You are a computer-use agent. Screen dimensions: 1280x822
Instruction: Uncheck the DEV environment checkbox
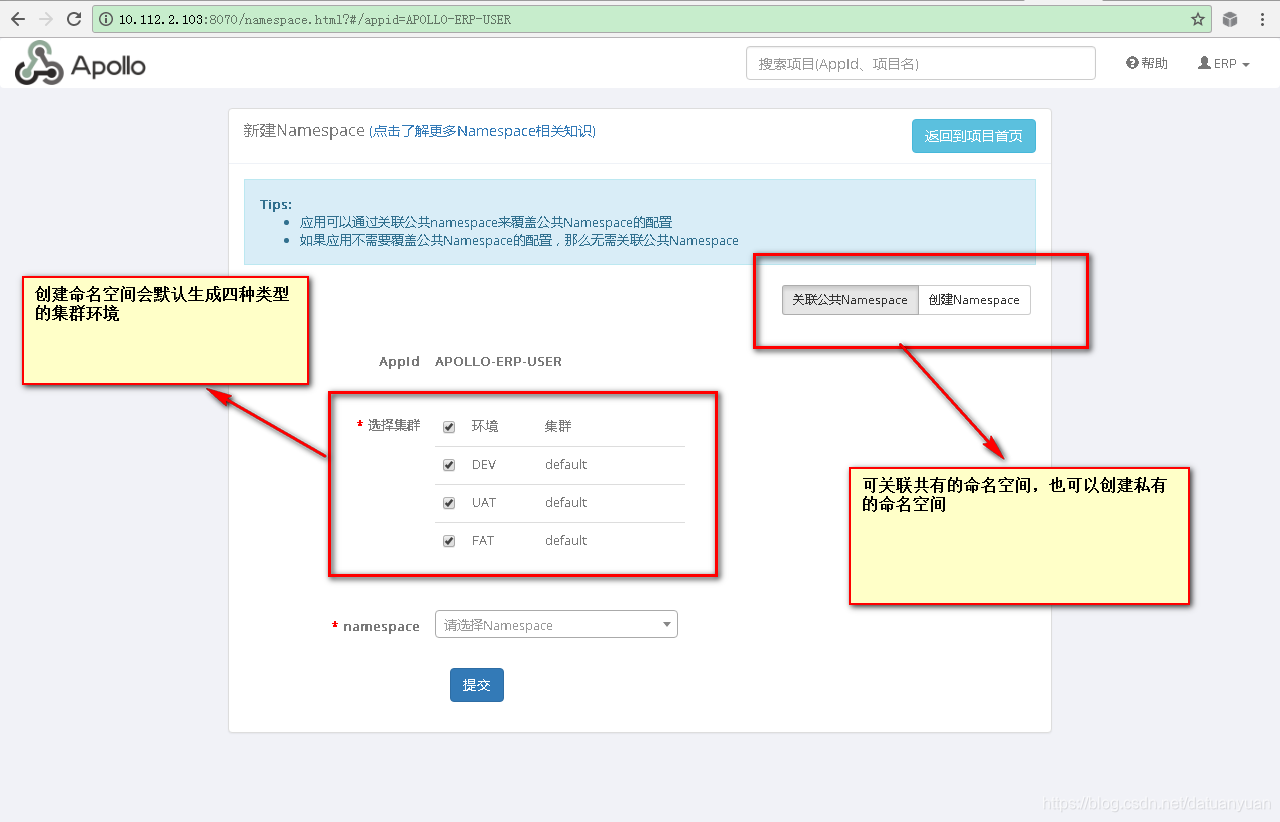[x=449, y=465]
